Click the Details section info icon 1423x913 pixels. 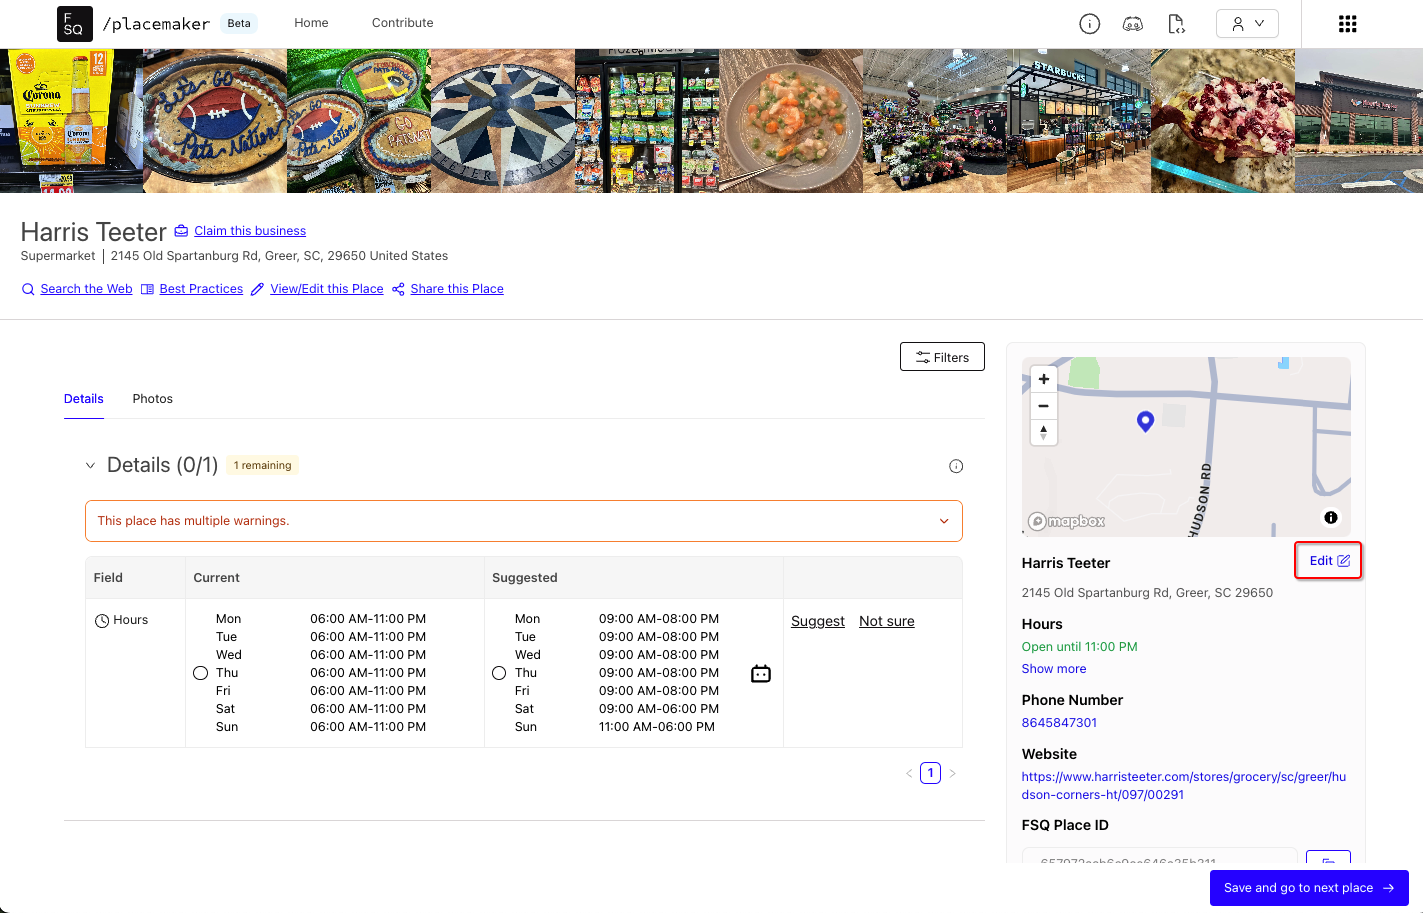click(x=956, y=466)
